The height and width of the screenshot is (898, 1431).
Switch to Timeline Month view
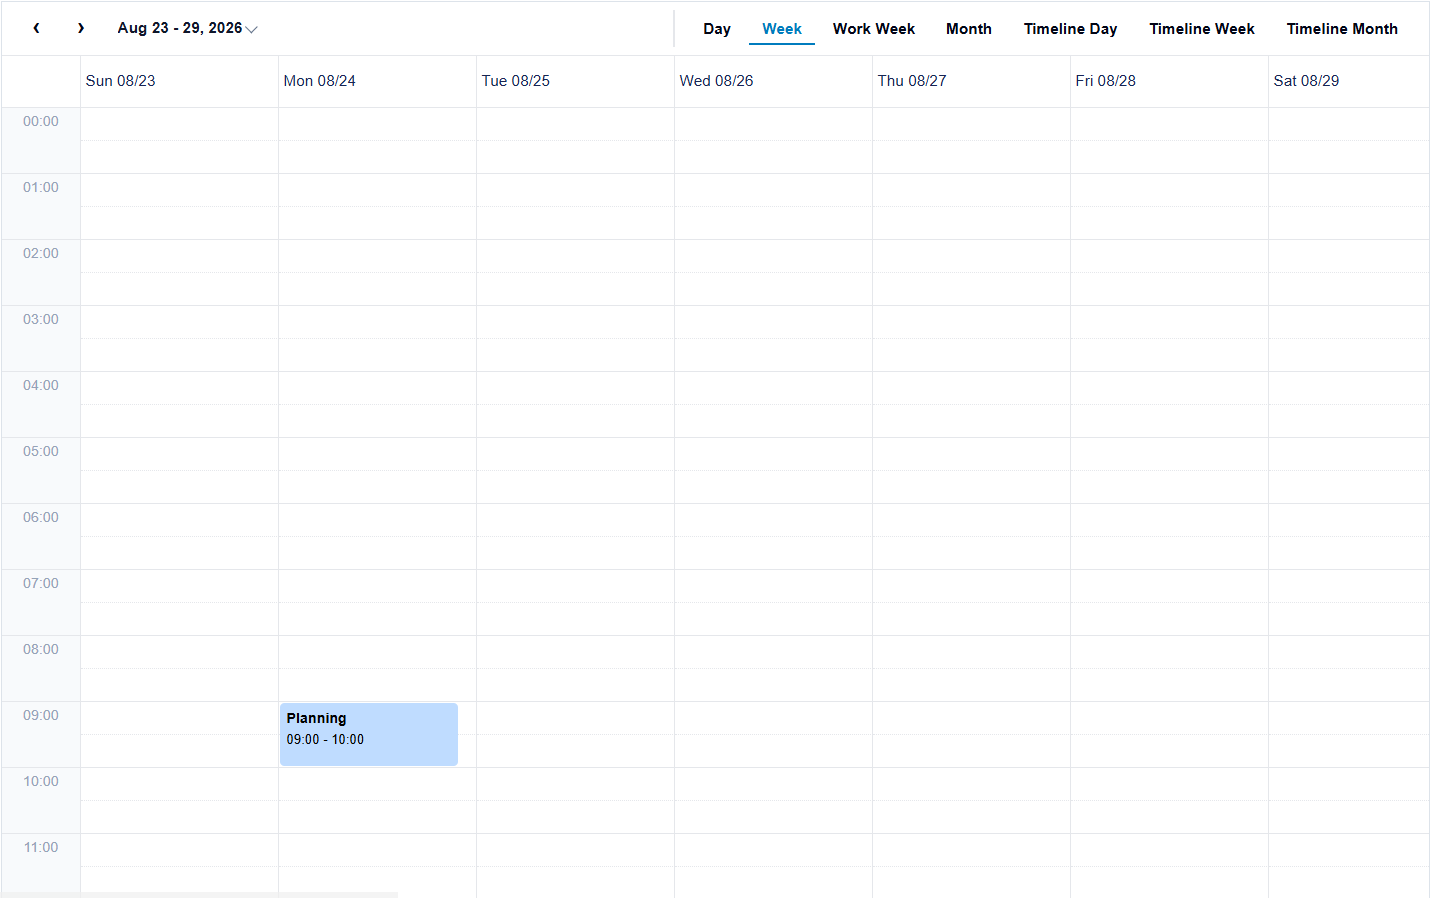click(1341, 29)
